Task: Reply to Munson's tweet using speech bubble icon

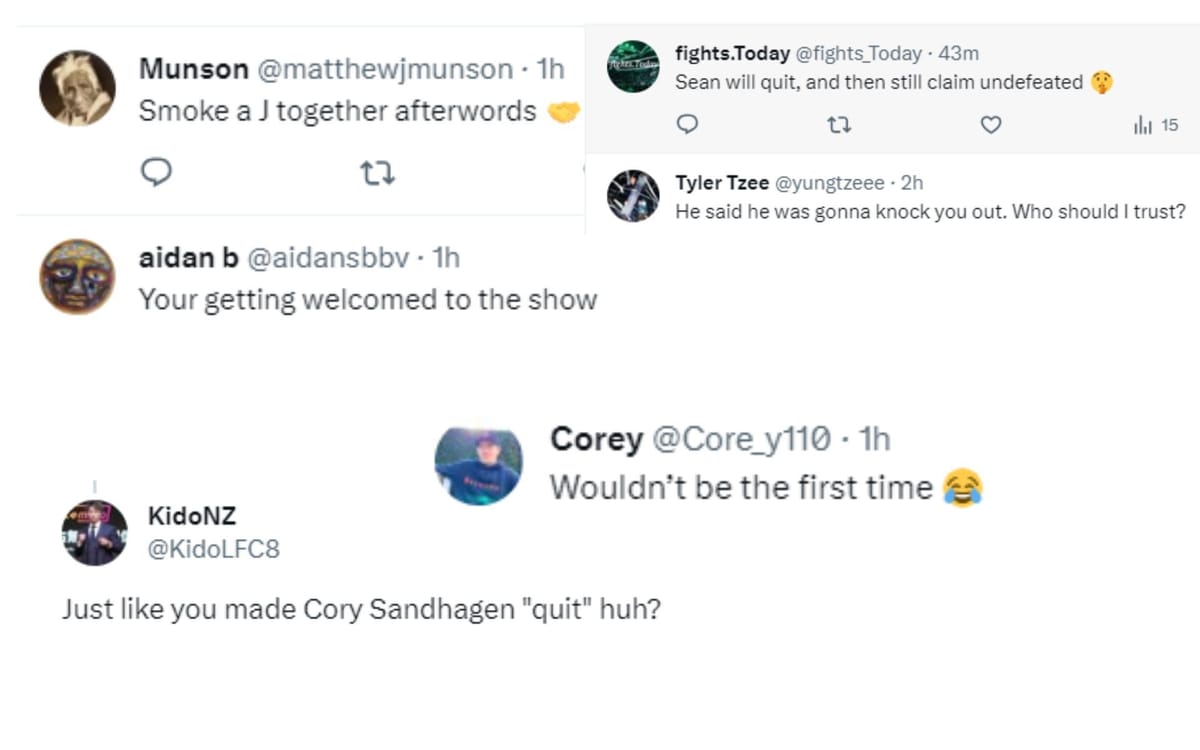Action: pos(157,172)
